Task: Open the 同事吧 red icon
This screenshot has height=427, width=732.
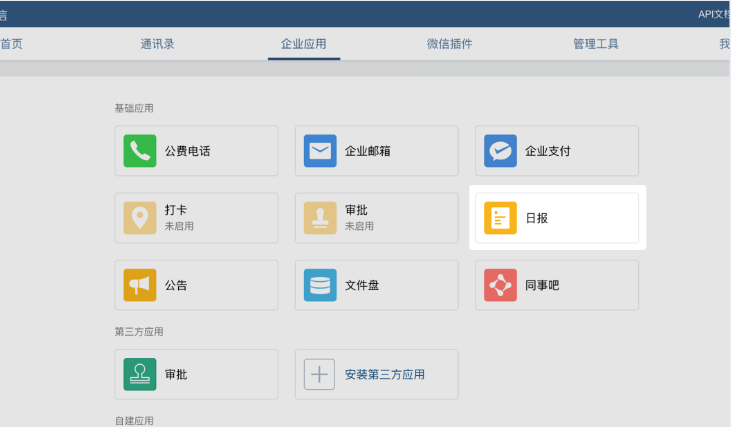Action: click(x=500, y=285)
